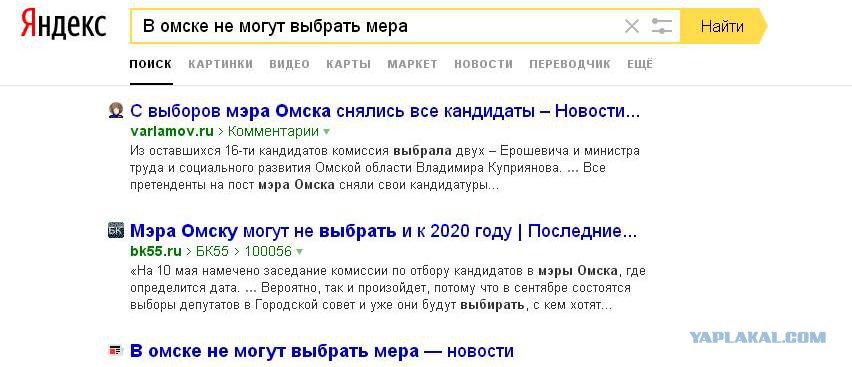Open the bk55.ru domain link
The image size is (852, 367).
click(156, 251)
